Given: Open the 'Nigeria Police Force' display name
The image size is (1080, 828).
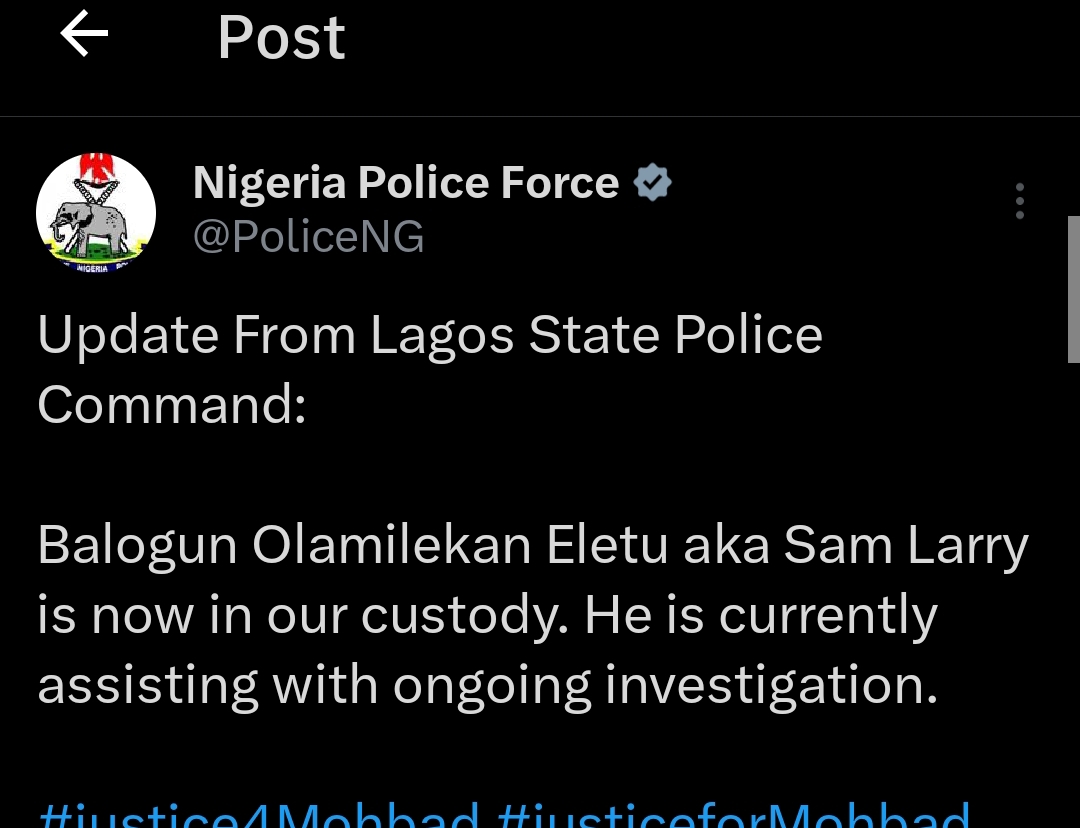Looking at the screenshot, I should (405, 183).
